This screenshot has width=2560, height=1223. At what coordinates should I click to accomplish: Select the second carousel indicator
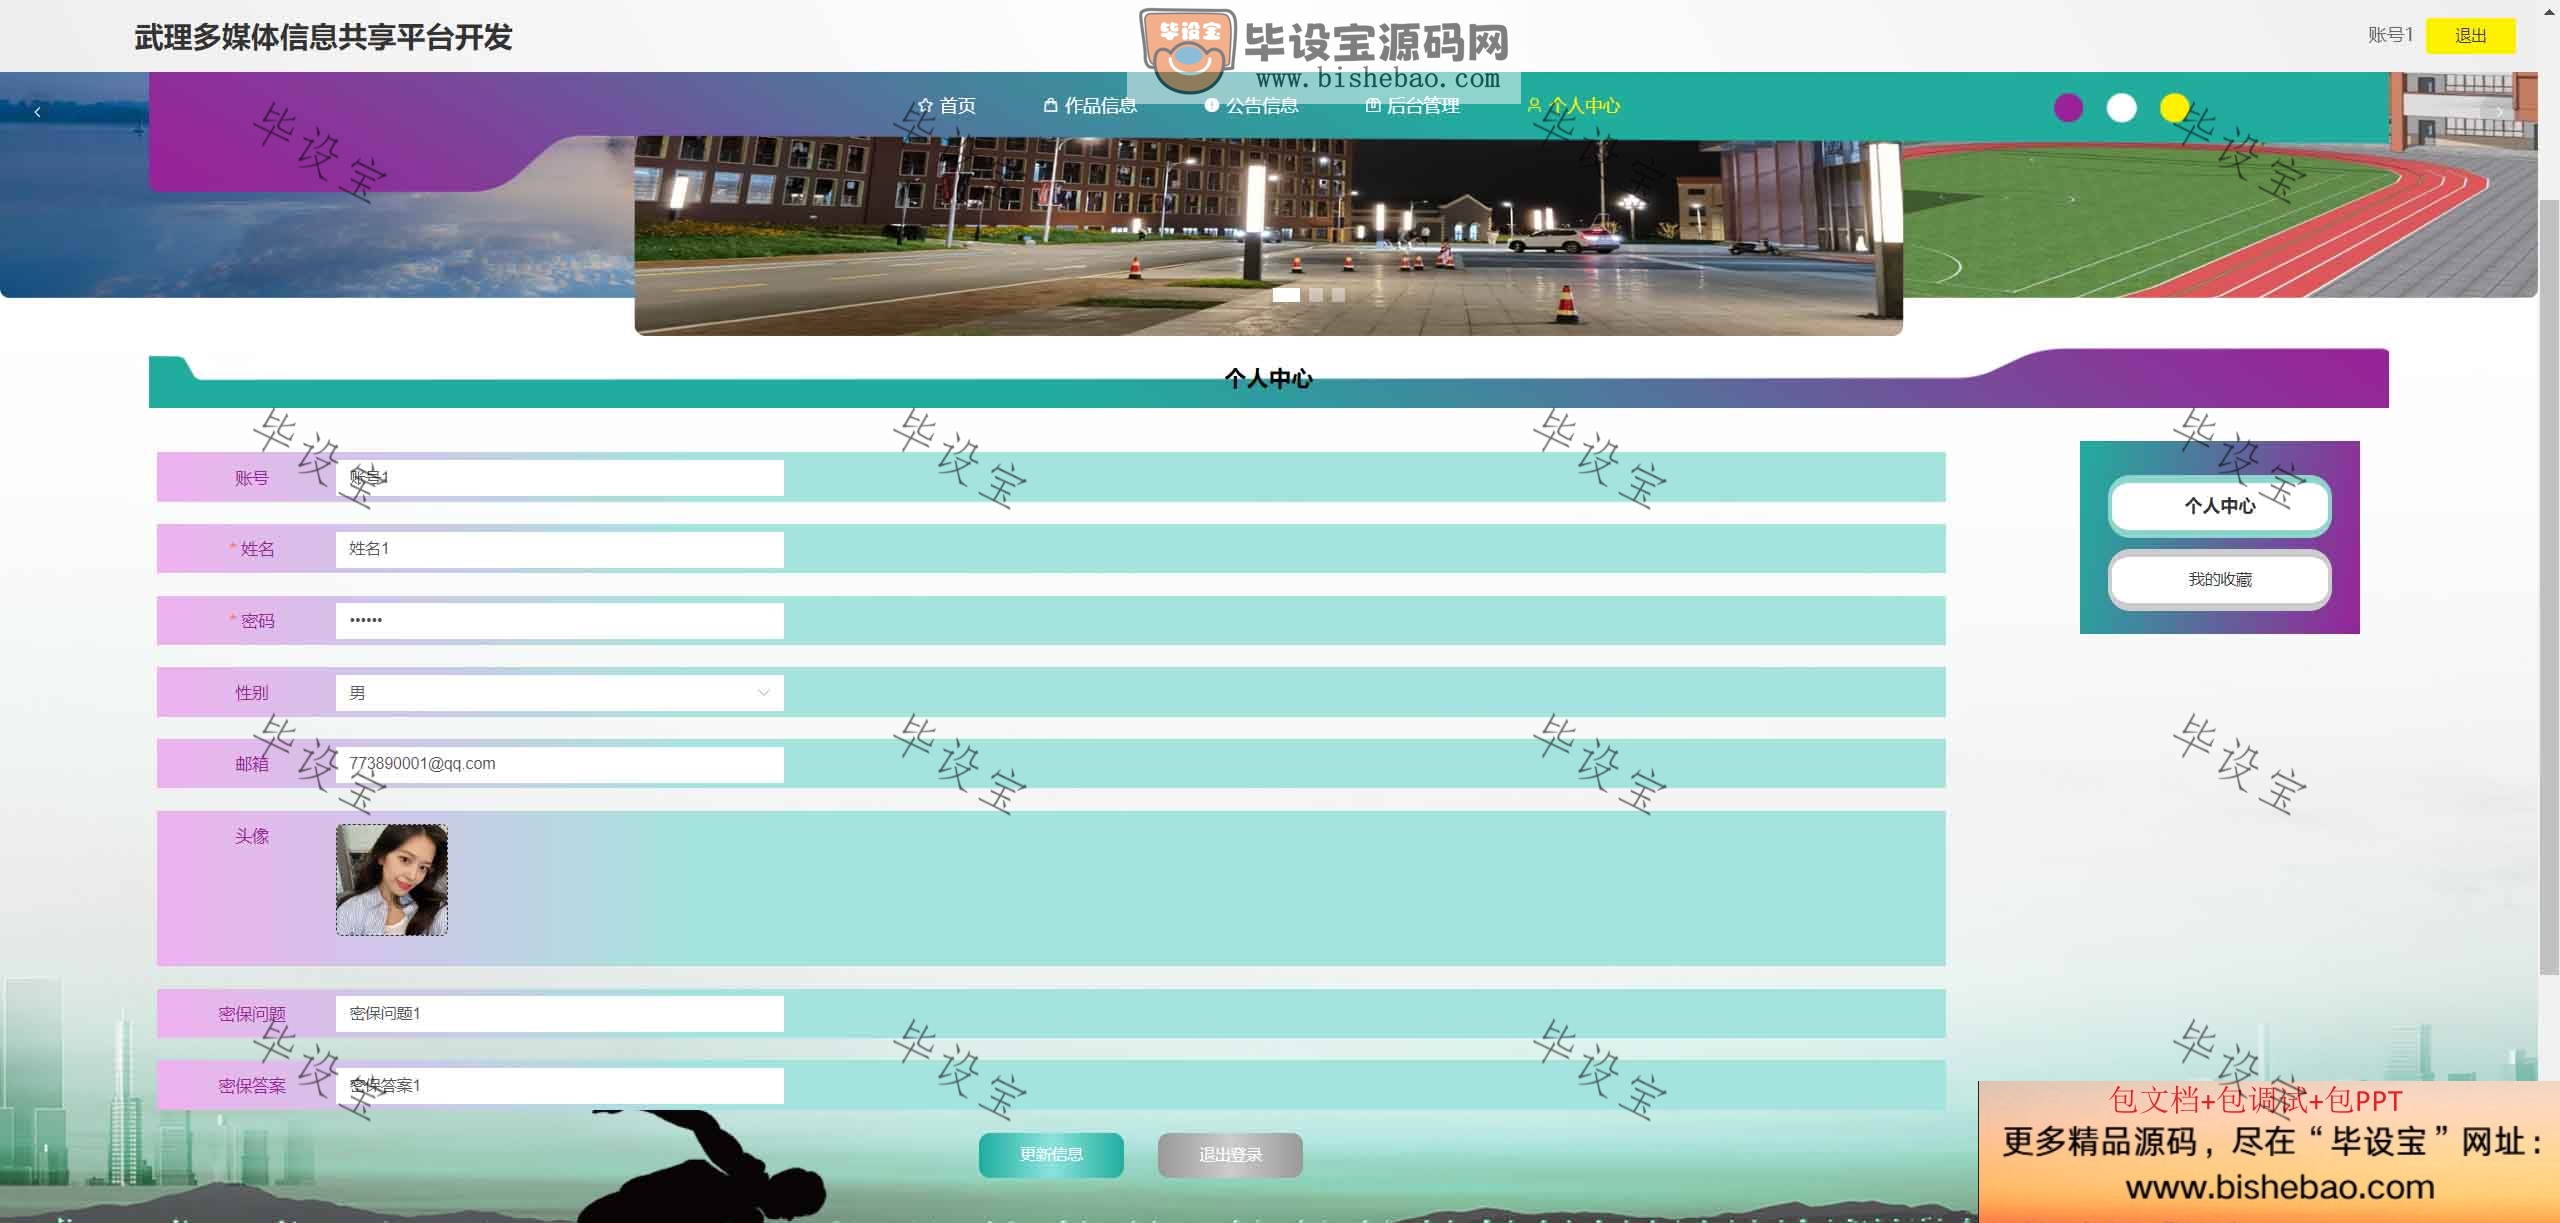tap(1316, 294)
